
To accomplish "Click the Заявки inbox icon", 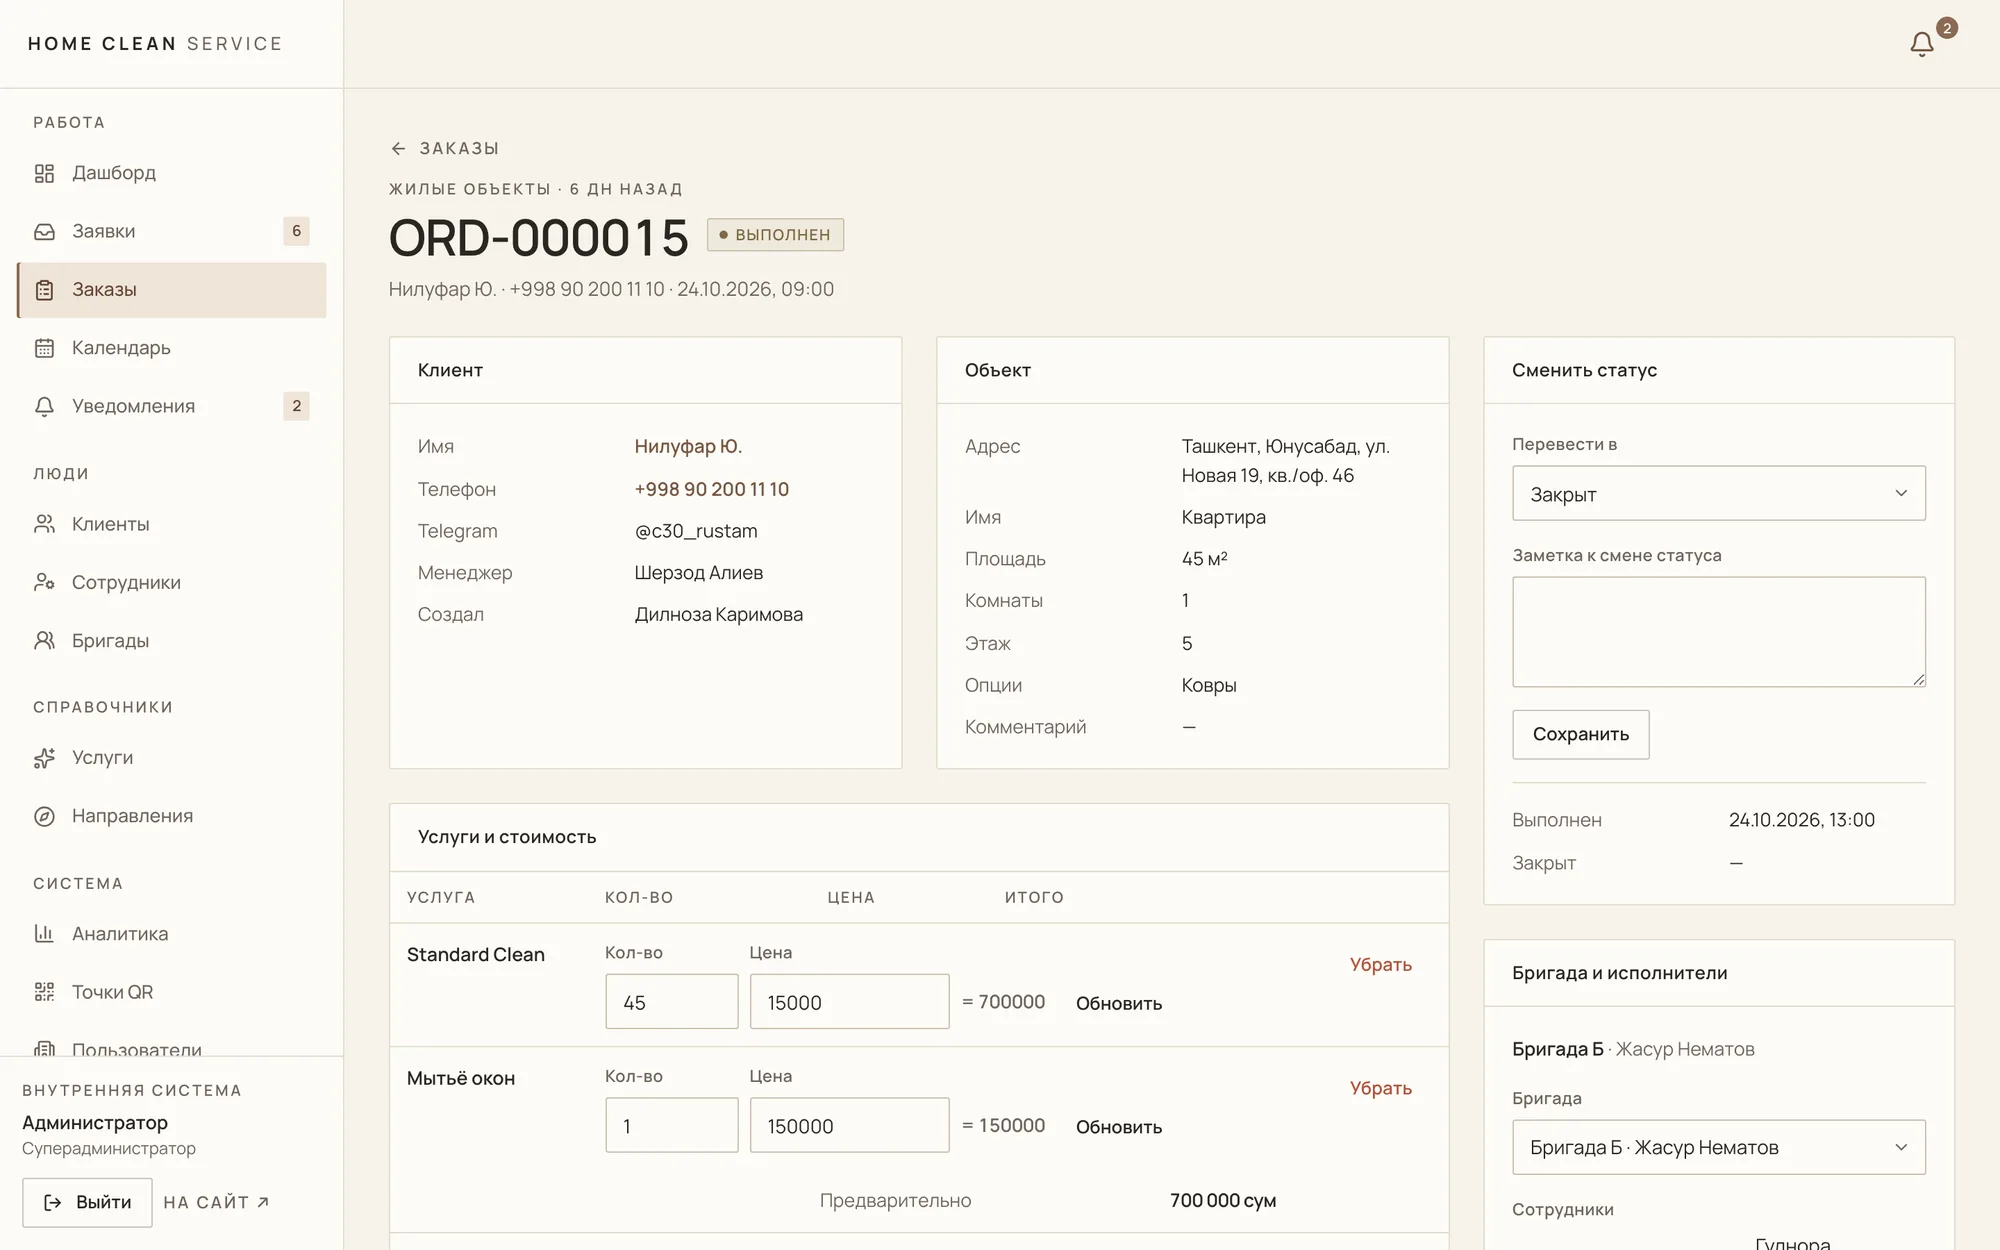I will pos(44,231).
